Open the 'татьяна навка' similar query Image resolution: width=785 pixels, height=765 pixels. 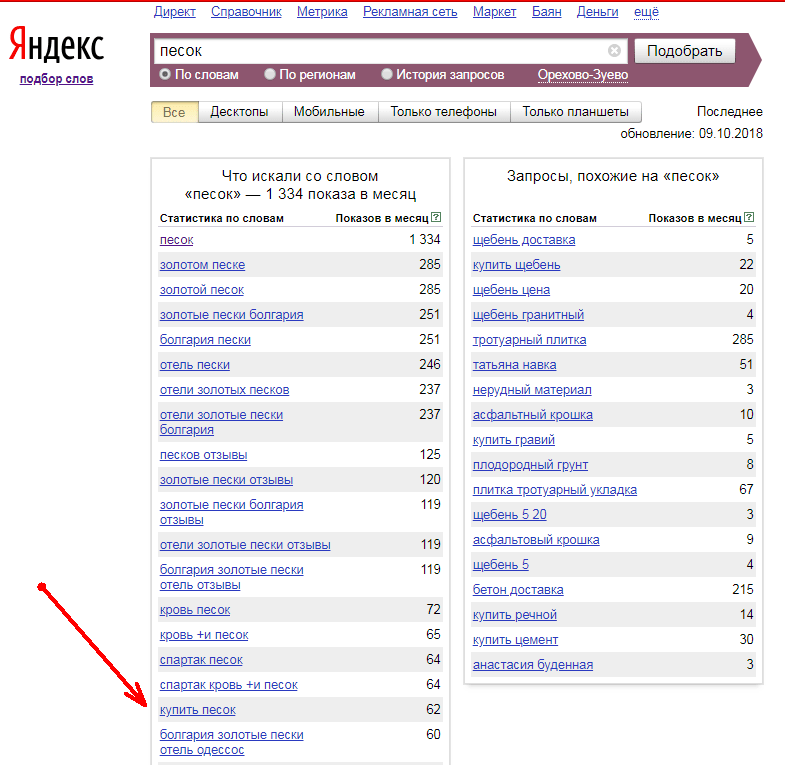(x=514, y=365)
